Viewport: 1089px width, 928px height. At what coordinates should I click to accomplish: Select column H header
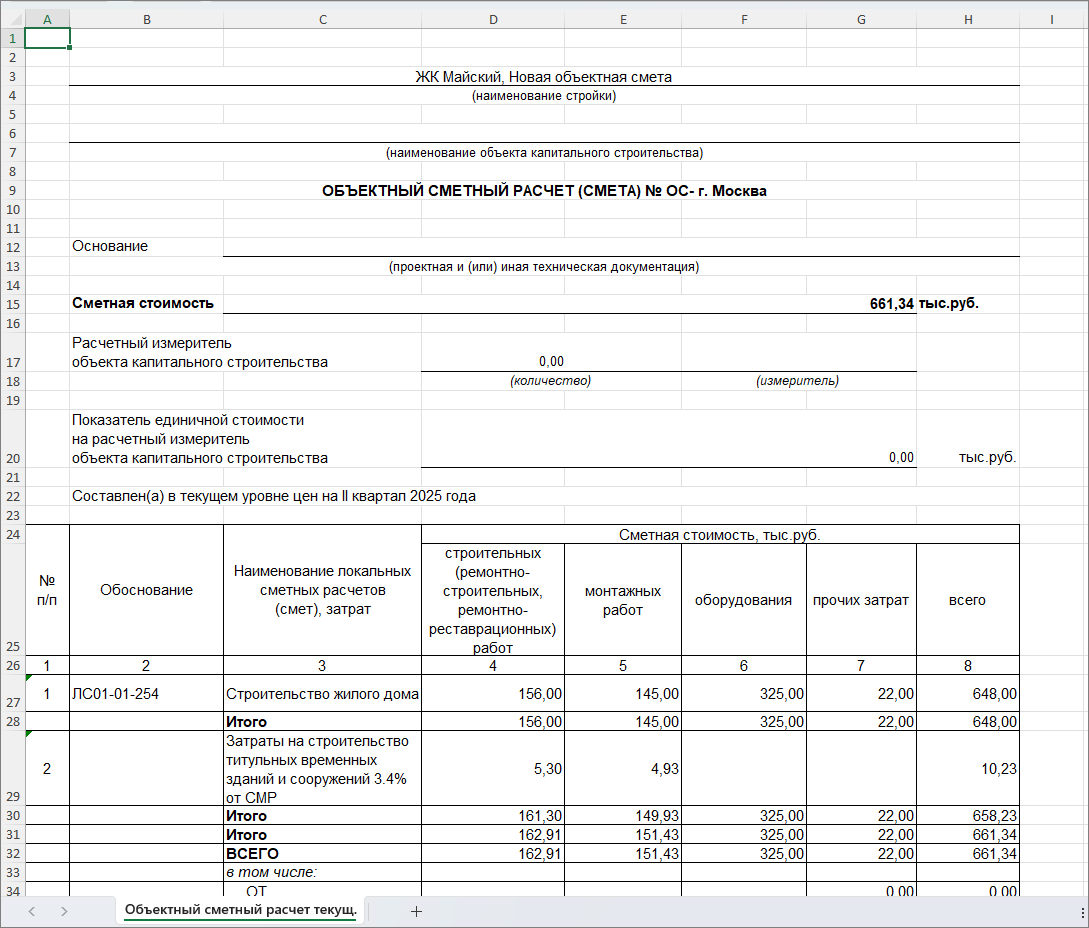[967, 19]
